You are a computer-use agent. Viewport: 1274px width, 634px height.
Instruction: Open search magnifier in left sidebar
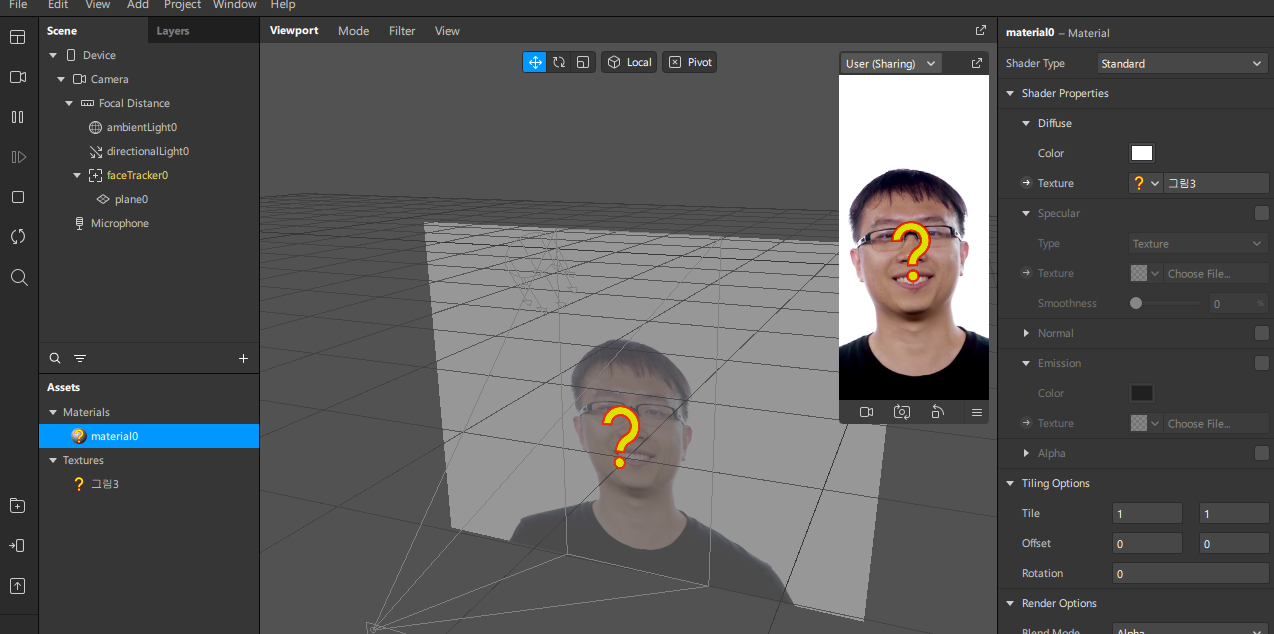click(x=18, y=277)
